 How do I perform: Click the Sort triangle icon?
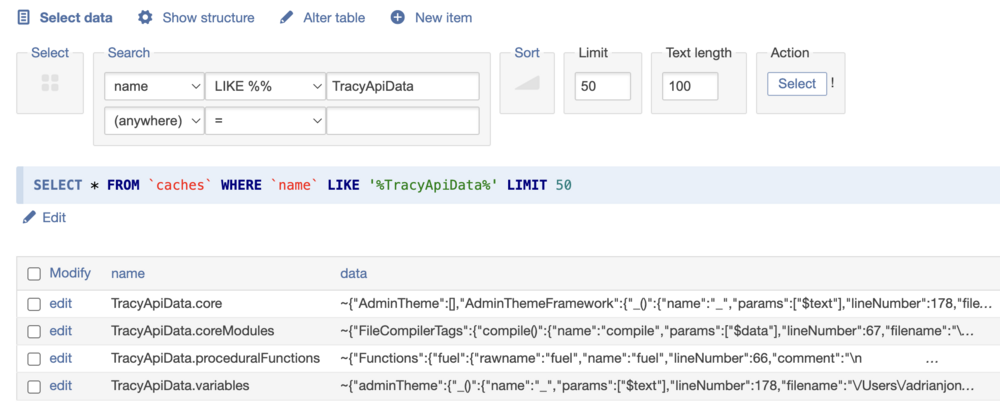(x=527, y=84)
